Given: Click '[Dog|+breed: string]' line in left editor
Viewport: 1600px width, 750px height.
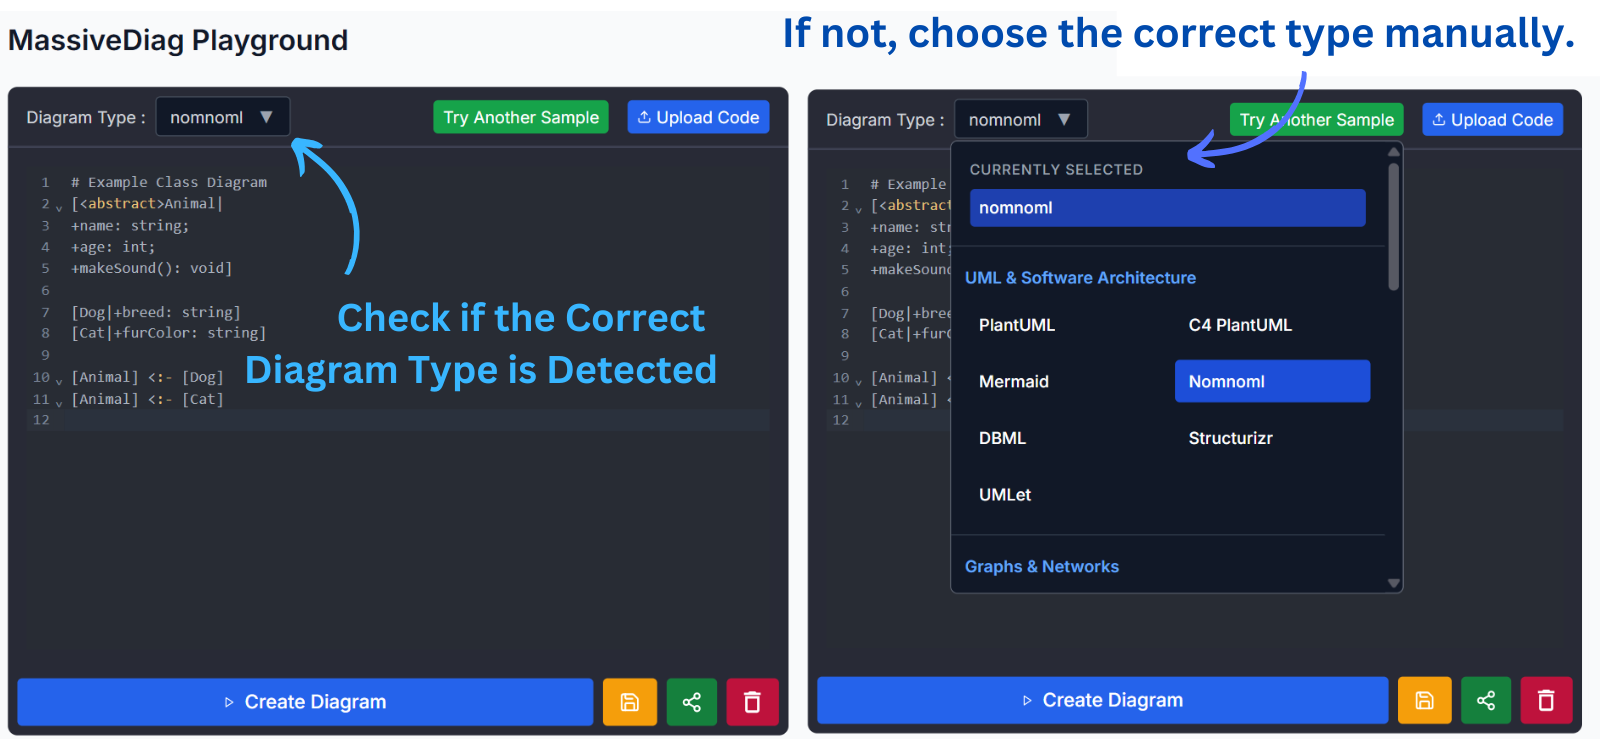Looking at the screenshot, I should [x=156, y=312].
